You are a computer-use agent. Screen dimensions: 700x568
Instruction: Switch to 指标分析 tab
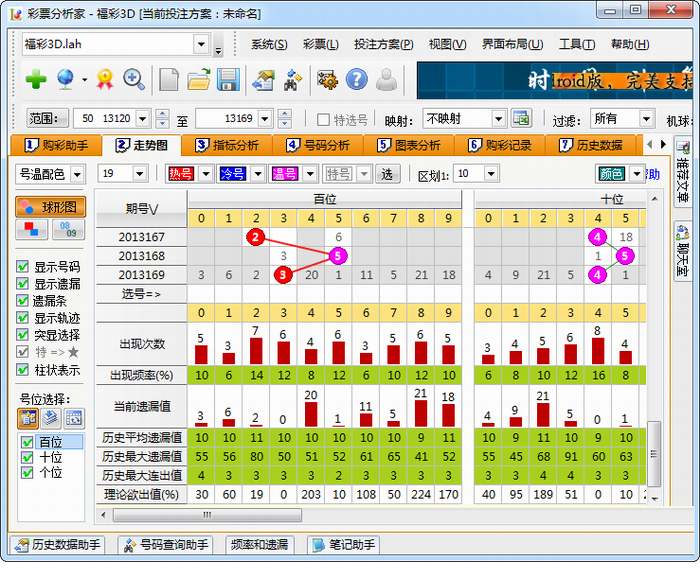pyautogui.click(x=228, y=145)
